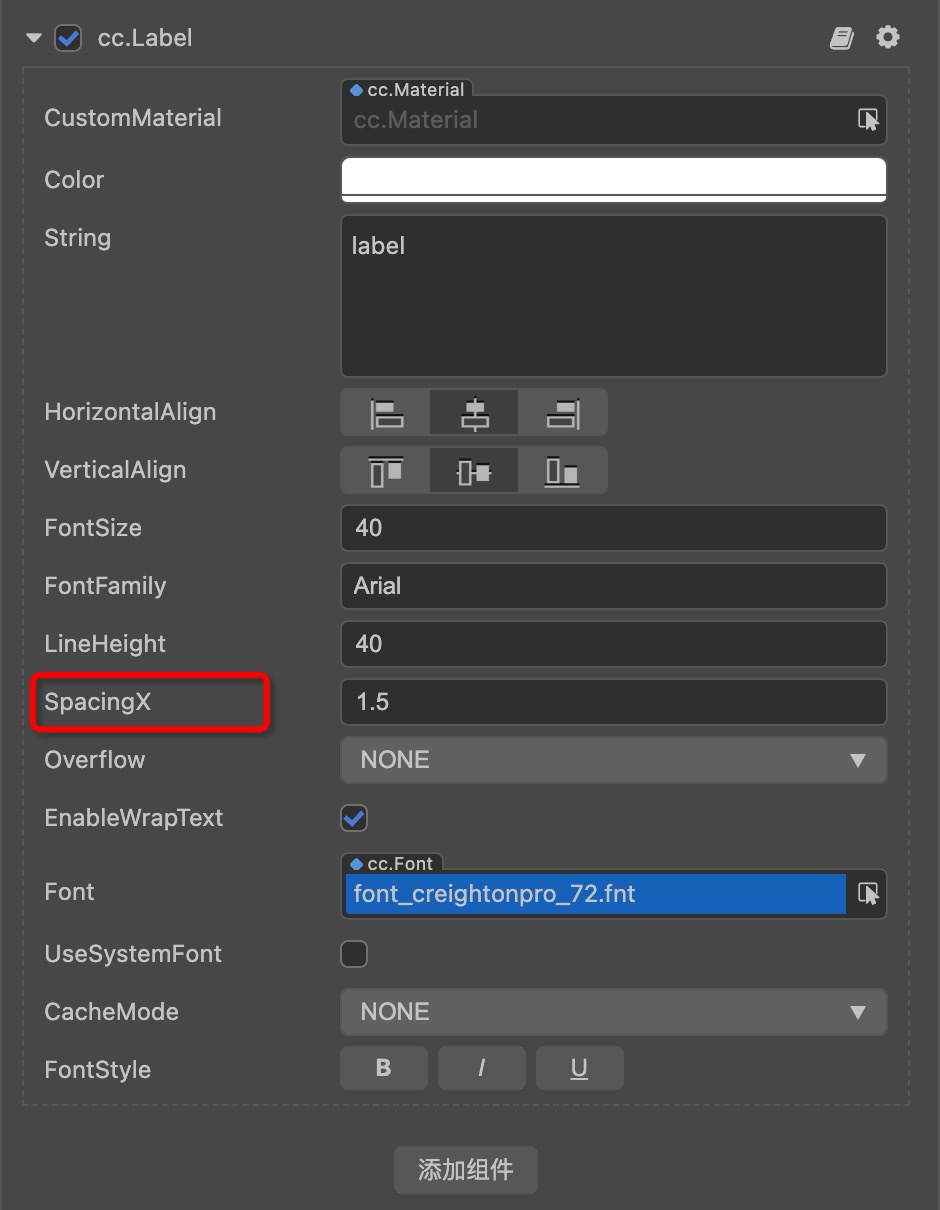Screen dimensions: 940x1210
Task: Click the Font asset picker icon
Action: click(868, 894)
